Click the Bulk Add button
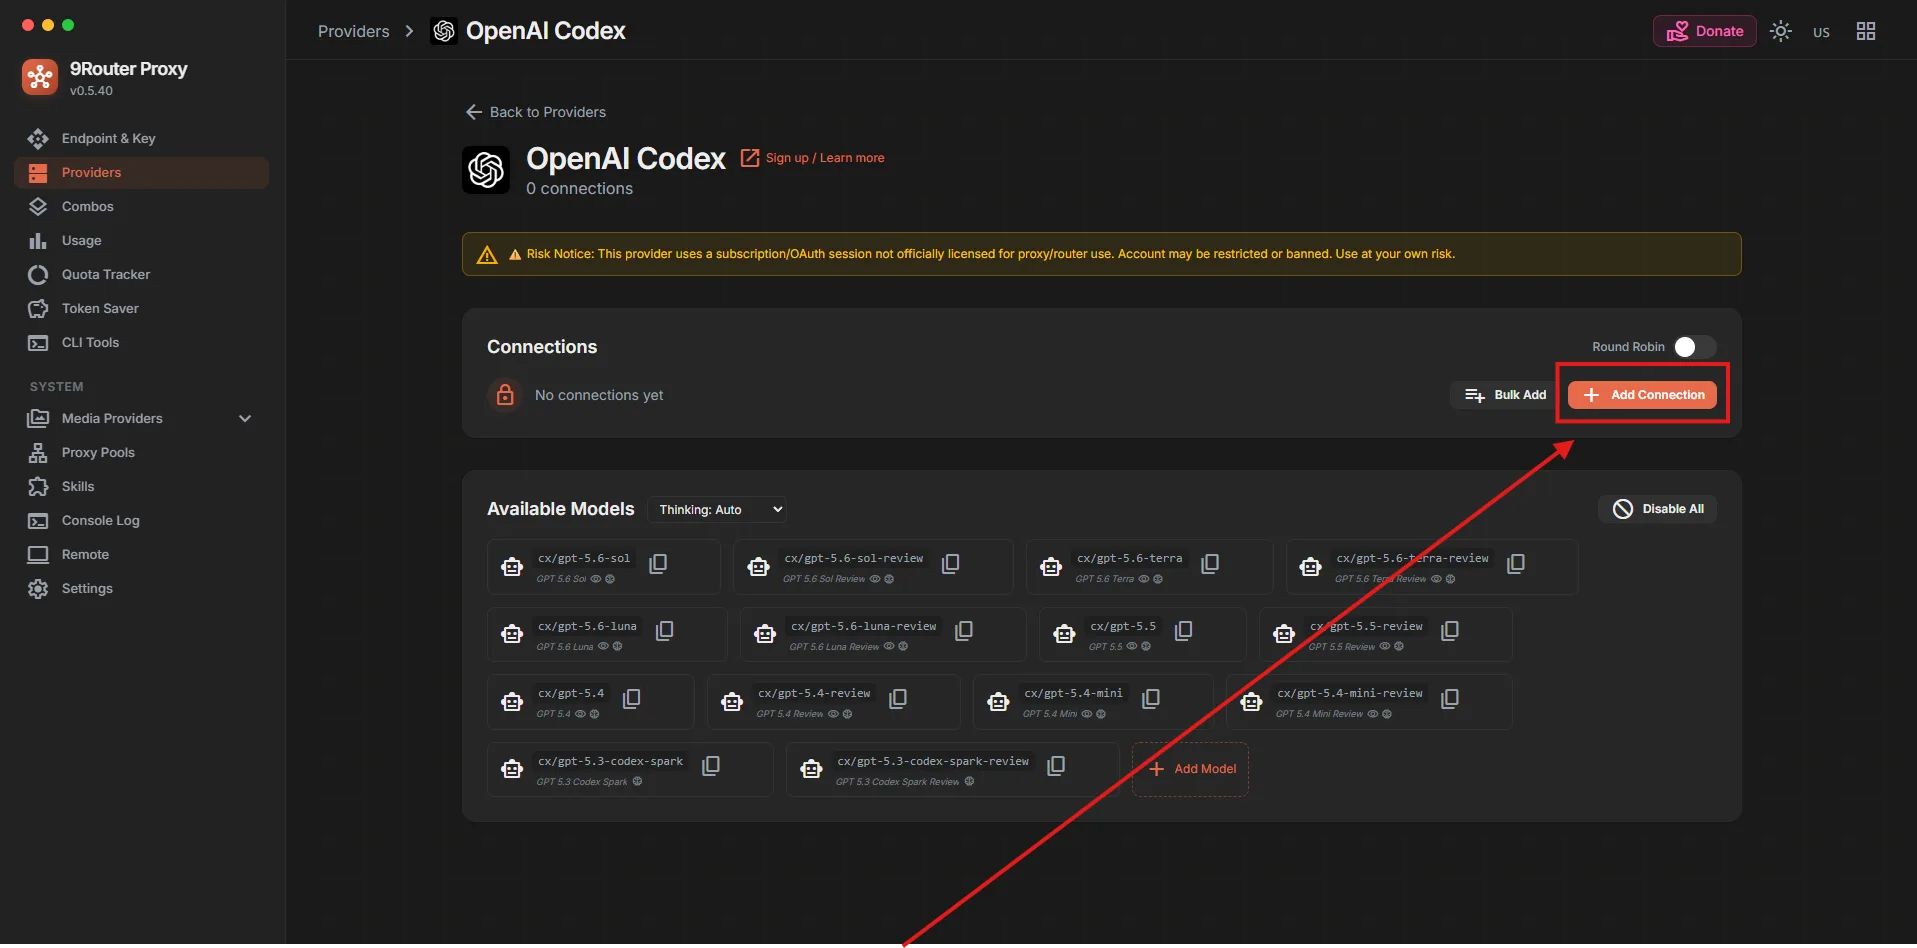 point(1504,395)
